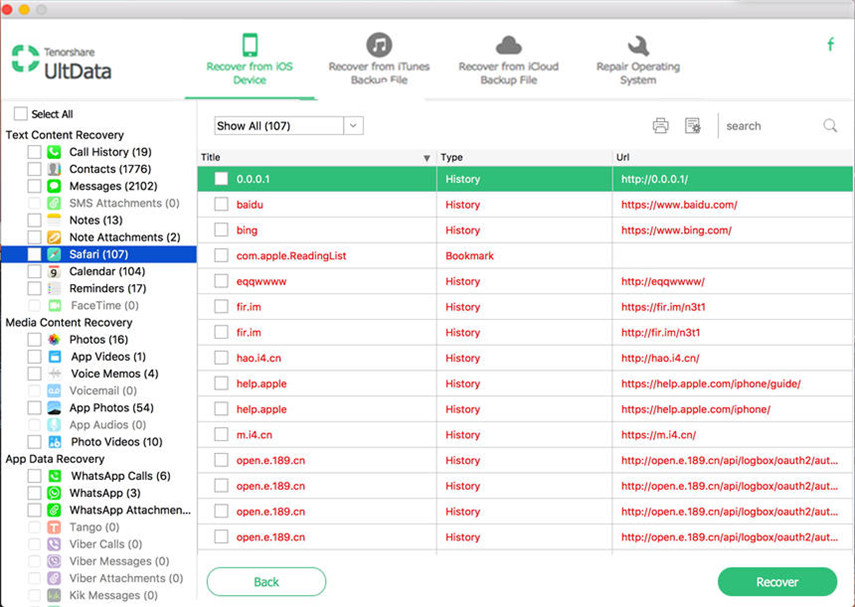Viewport: 855px width, 607px height.
Task: Open the Show All (107) dropdown
Action: [288, 126]
